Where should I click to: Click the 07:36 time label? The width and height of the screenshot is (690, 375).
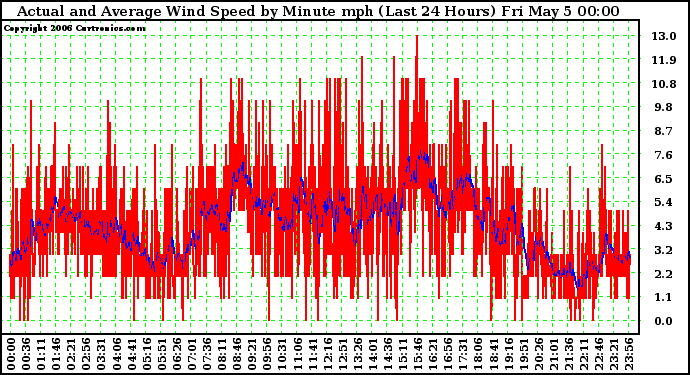coord(207,354)
